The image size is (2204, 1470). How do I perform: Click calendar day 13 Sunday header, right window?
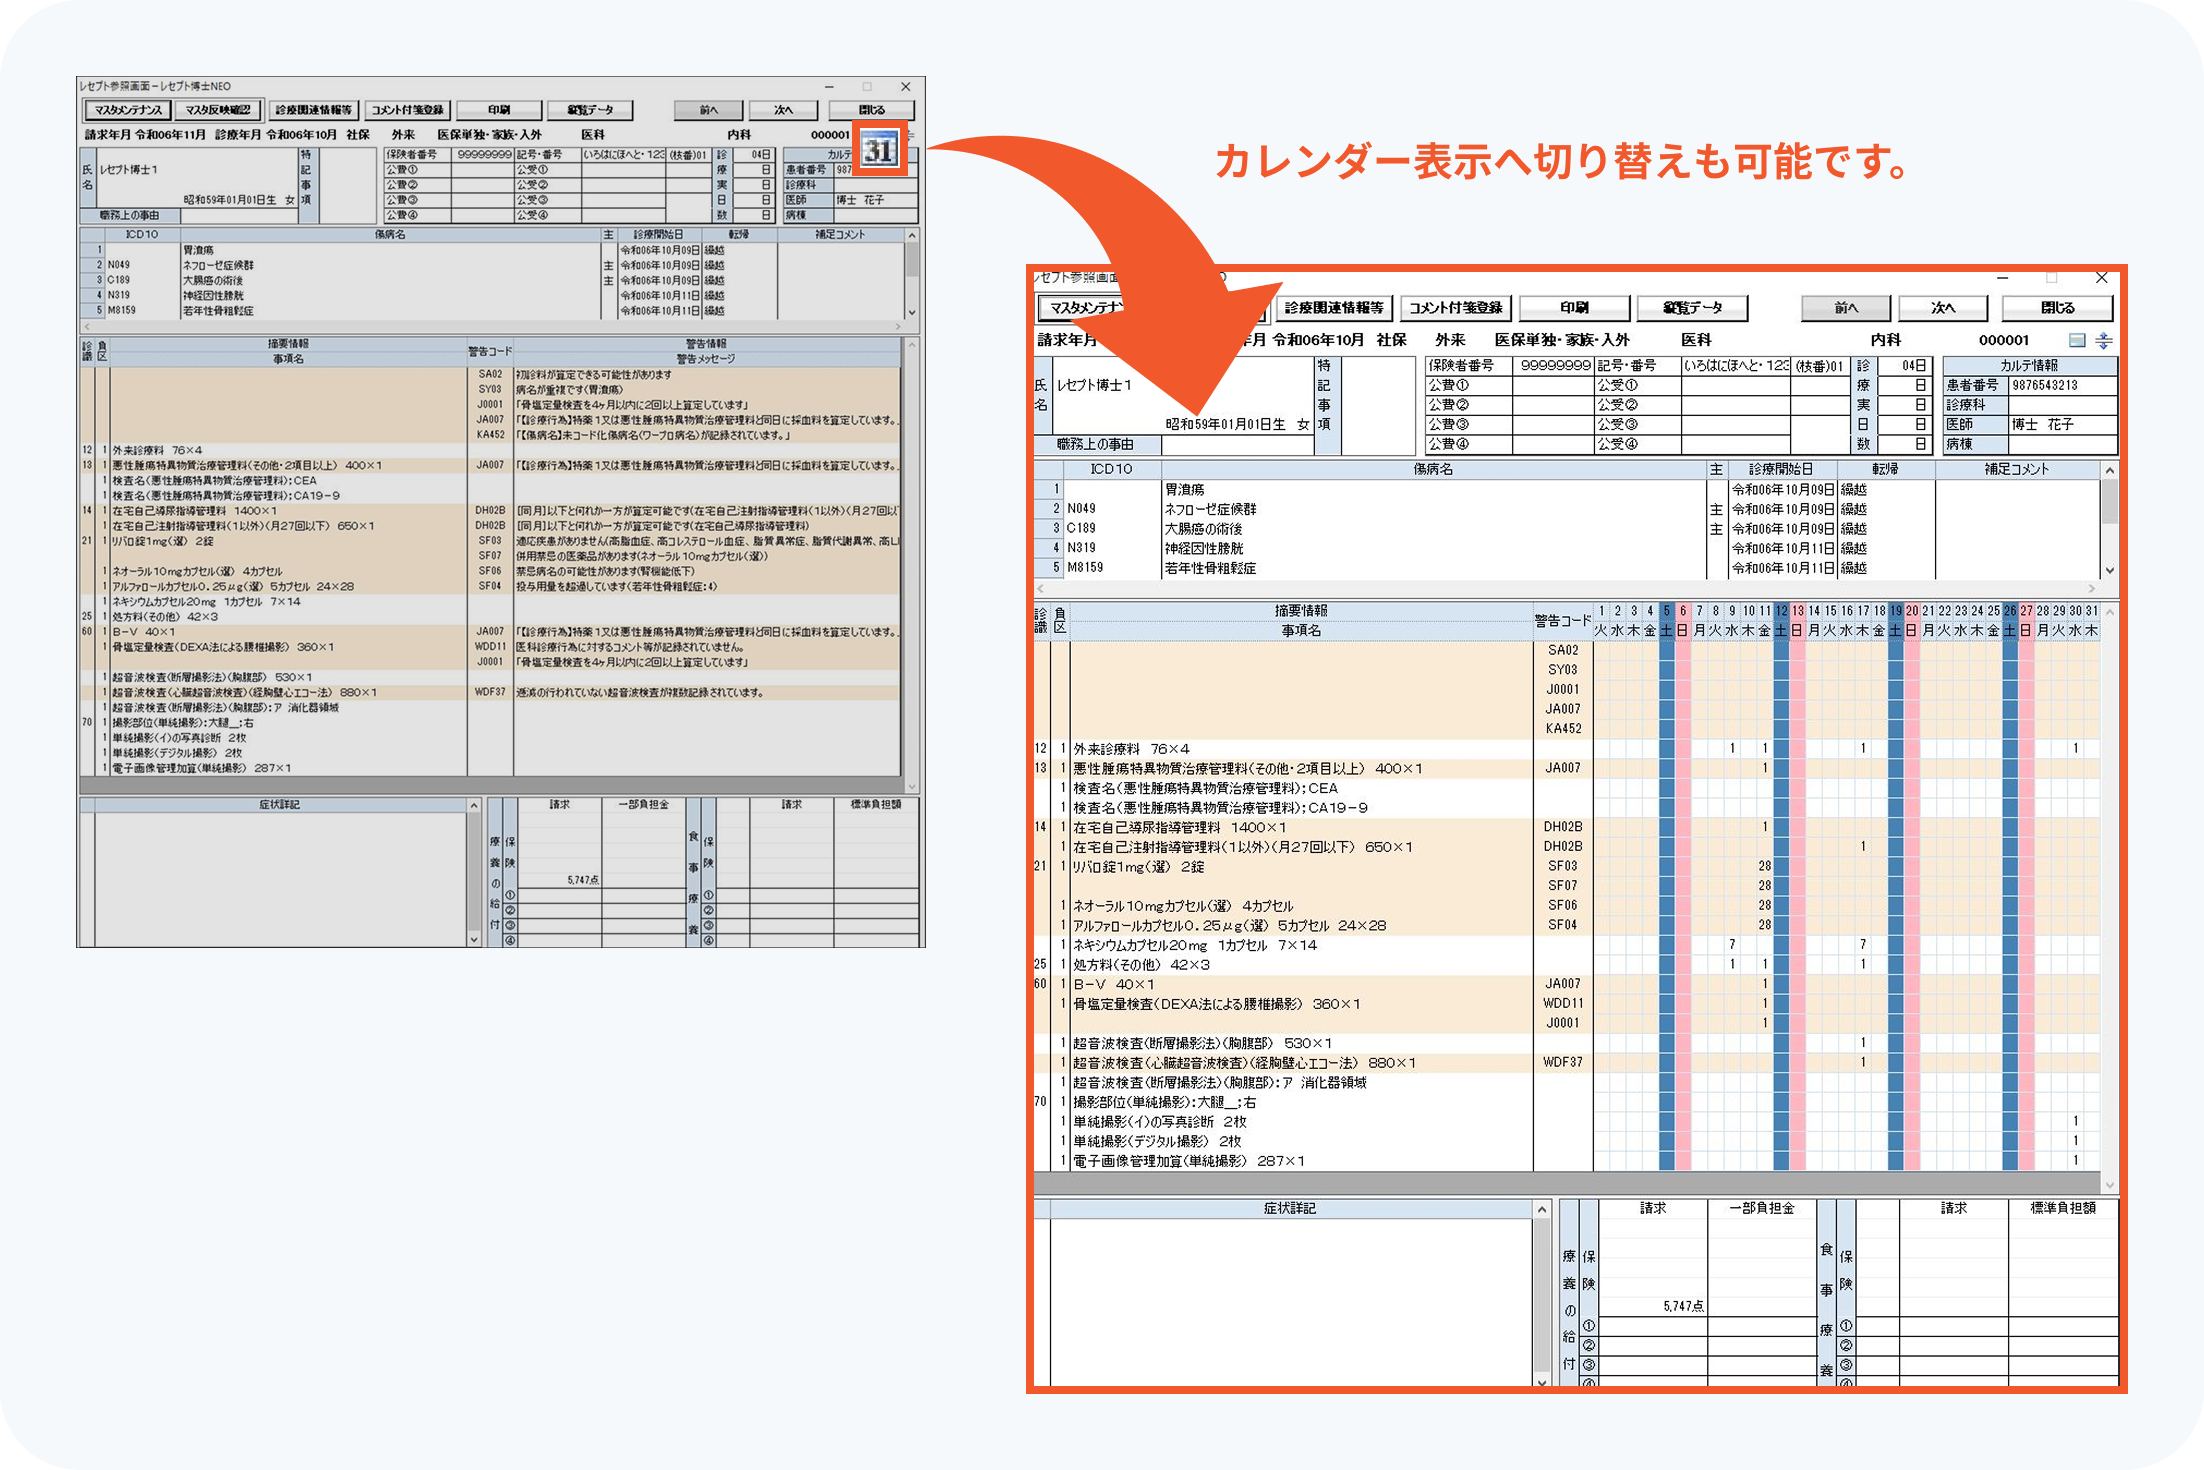click(1797, 621)
